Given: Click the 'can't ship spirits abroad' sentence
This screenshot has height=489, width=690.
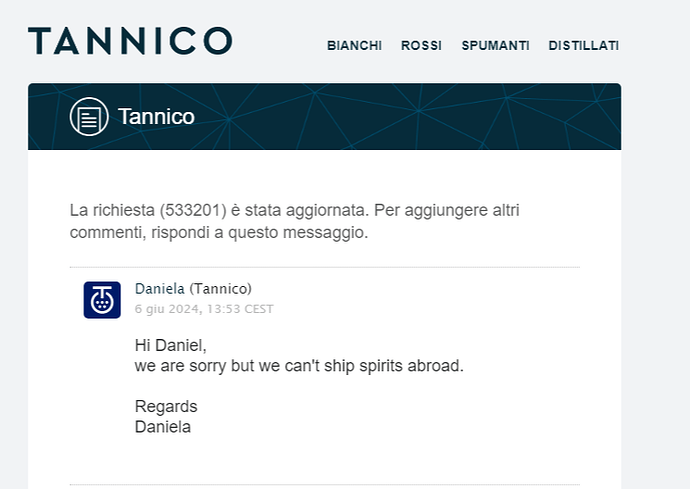Looking at the screenshot, I should click(x=299, y=366).
